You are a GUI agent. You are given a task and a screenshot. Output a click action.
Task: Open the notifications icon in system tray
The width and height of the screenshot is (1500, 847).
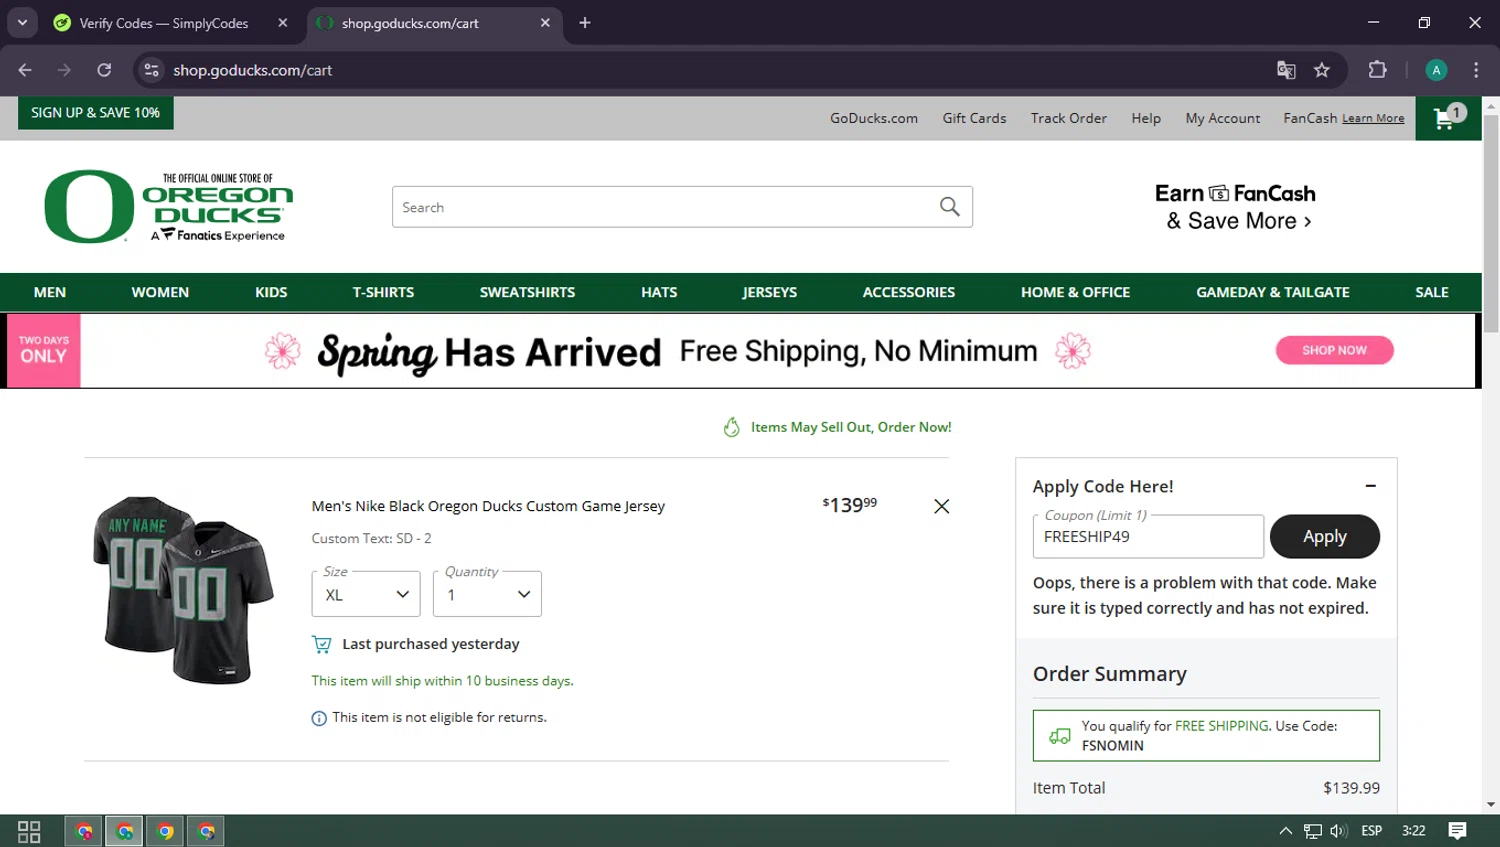point(1457,831)
